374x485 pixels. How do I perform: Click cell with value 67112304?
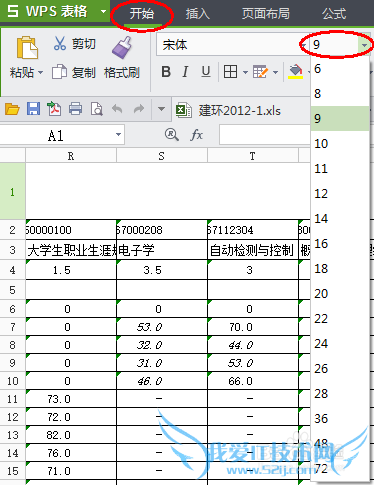tap(252, 230)
